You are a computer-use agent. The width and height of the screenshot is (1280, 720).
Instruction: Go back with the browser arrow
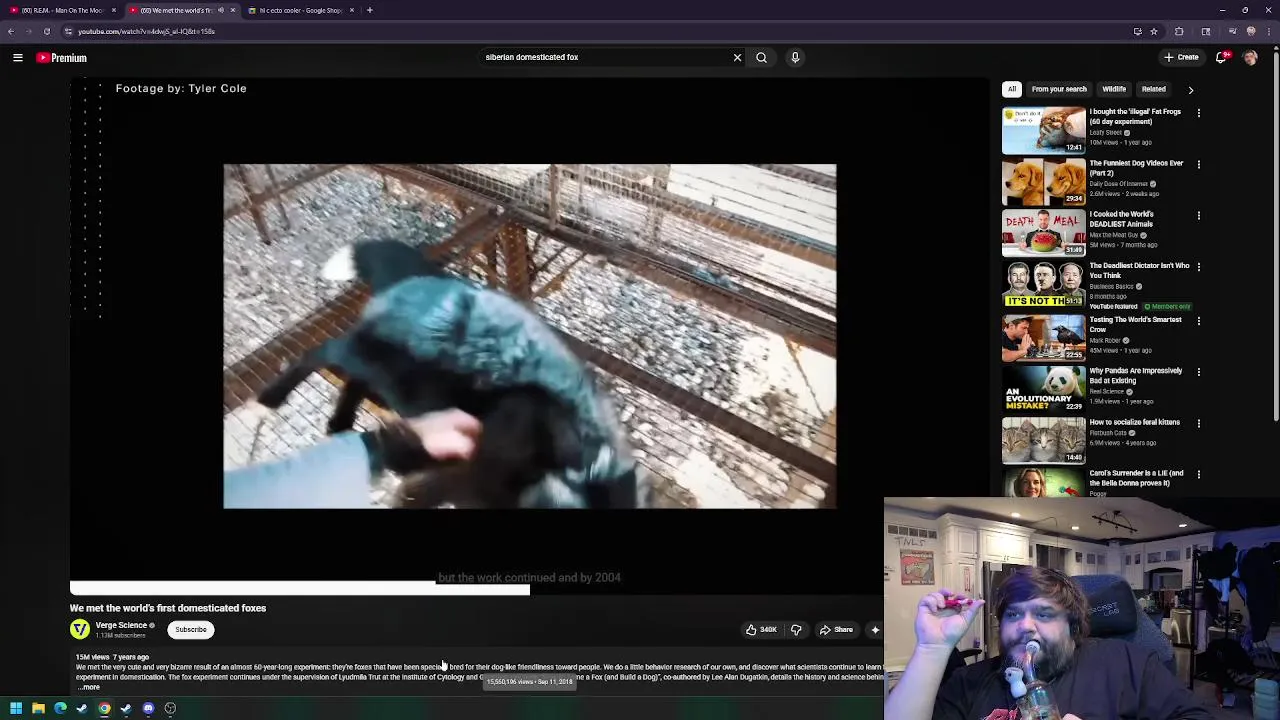pyautogui.click(x=10, y=31)
